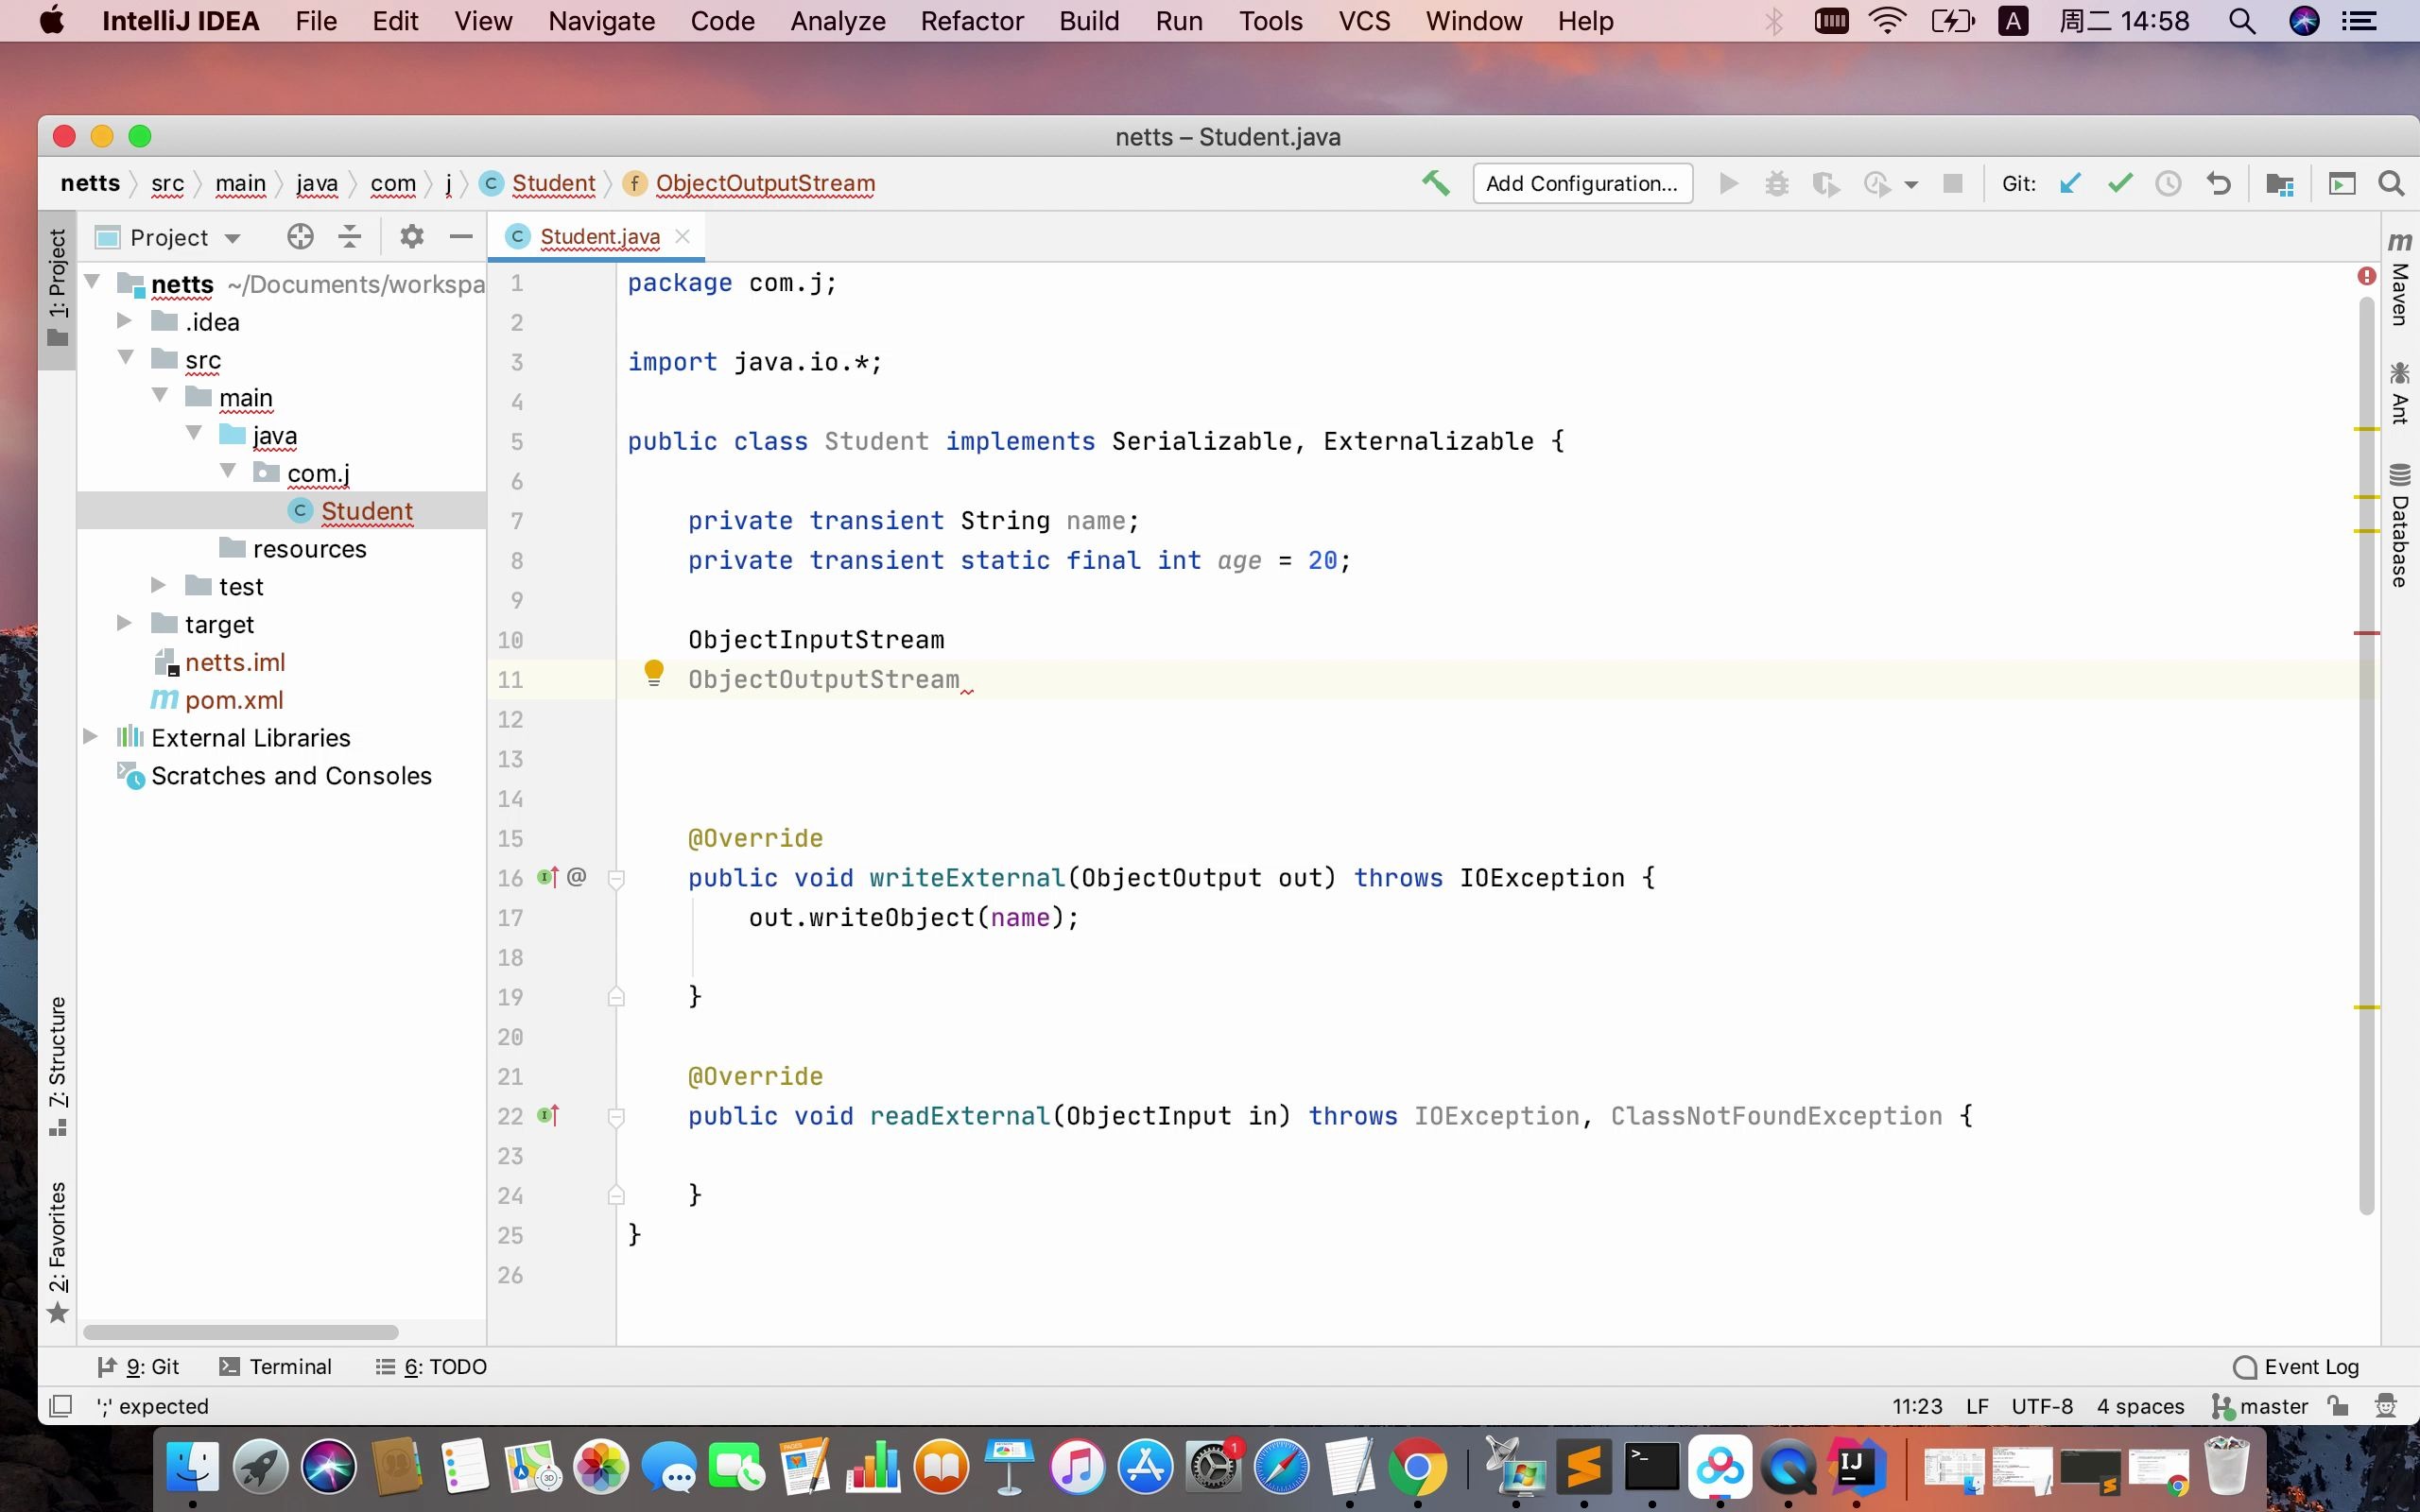Click the Git commit checkmark icon

pyautogui.click(x=2120, y=183)
